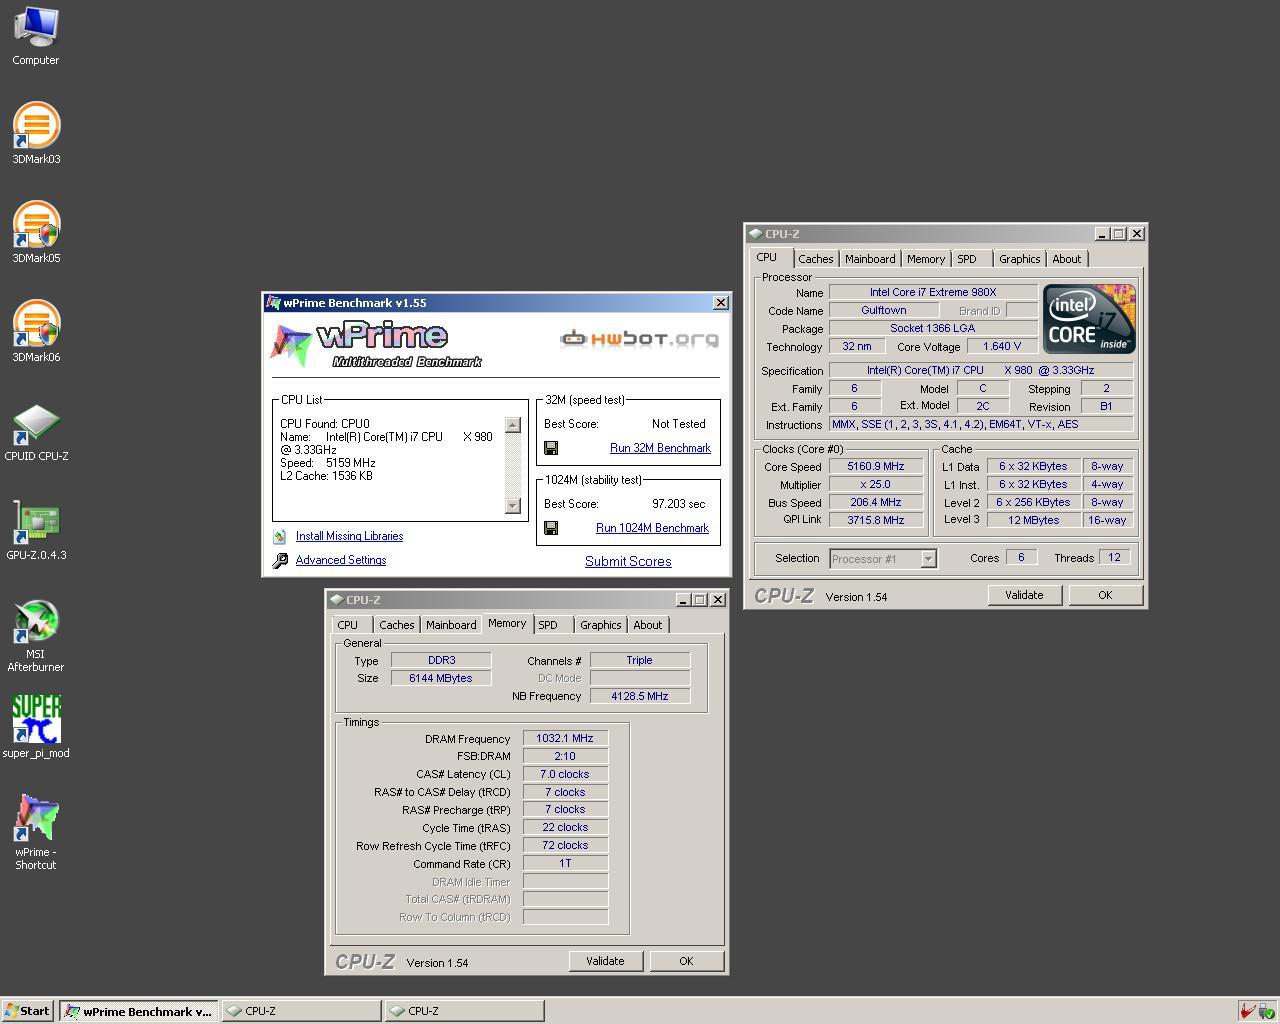Click the wPrime logo banner

point(377,345)
